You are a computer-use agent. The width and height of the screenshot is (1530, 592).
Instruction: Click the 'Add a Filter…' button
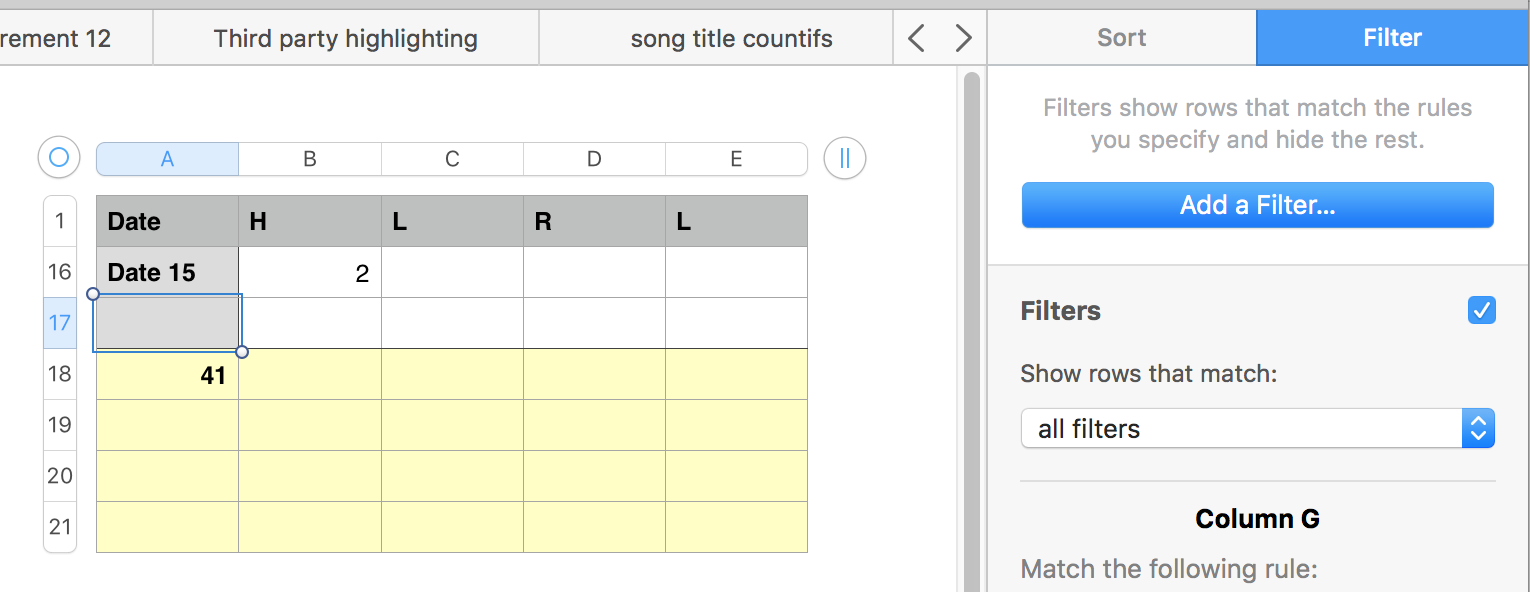tap(1257, 205)
